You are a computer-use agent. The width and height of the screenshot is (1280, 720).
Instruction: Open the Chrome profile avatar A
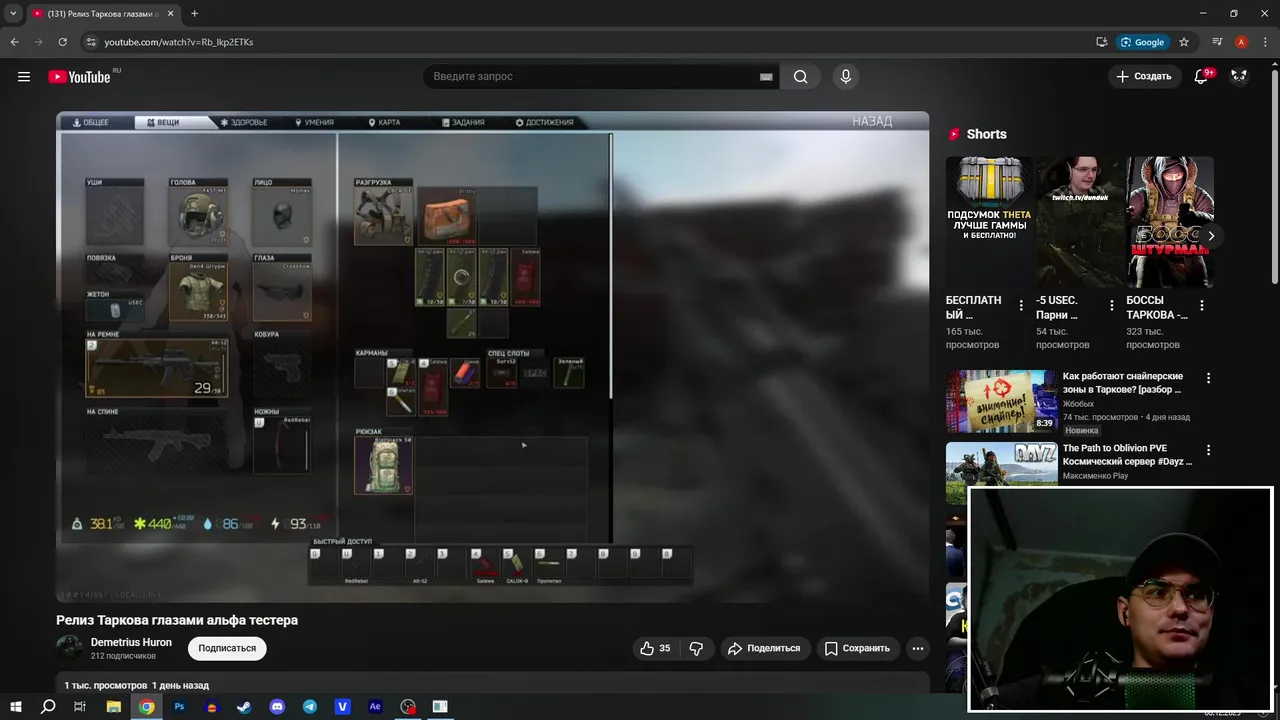click(1241, 42)
